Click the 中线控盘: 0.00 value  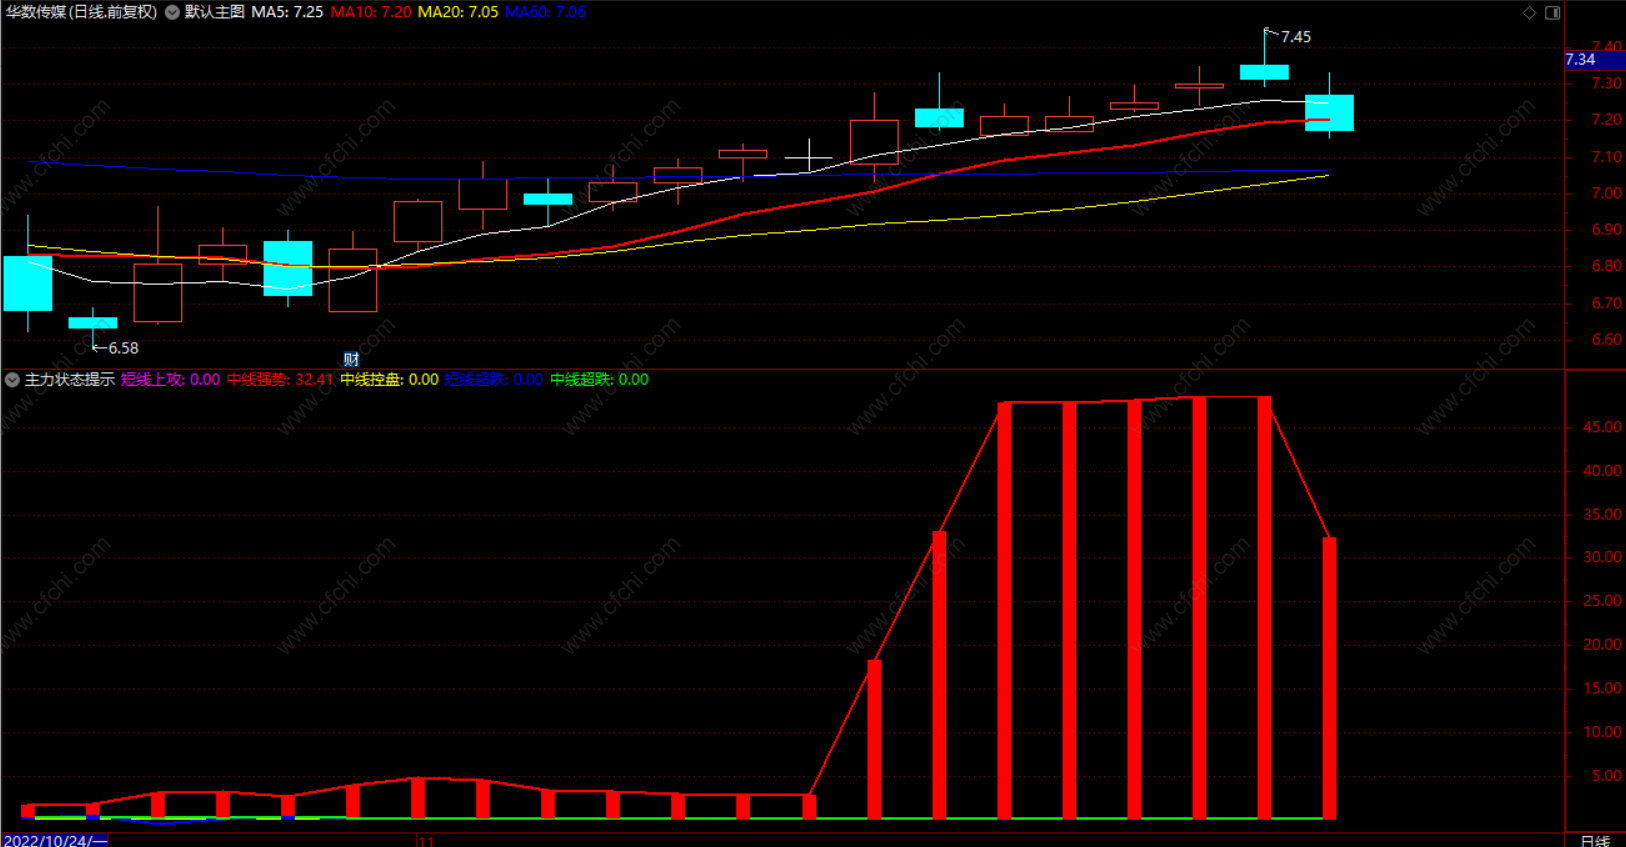coord(389,380)
